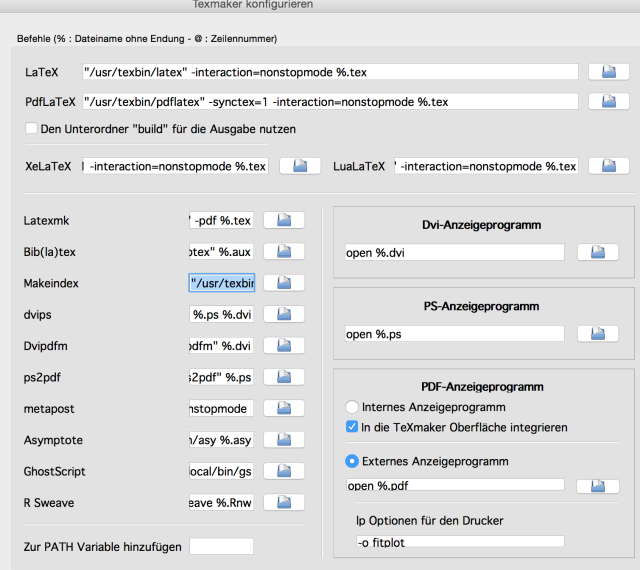Screen dimensions: 640x570
Task: Click the Zur PATH Variable hinzufügen field
Action: click(221, 546)
